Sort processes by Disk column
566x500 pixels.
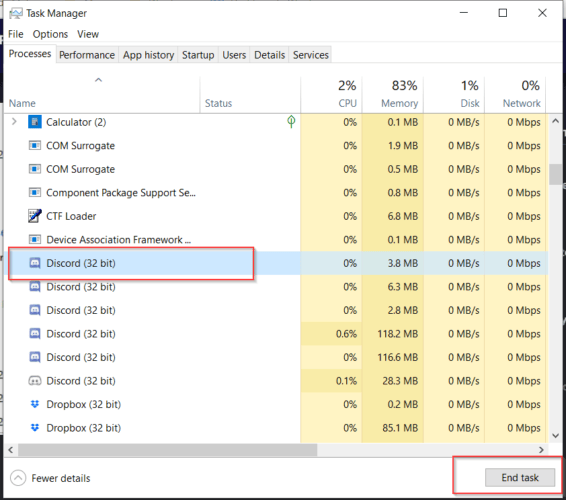coord(454,94)
